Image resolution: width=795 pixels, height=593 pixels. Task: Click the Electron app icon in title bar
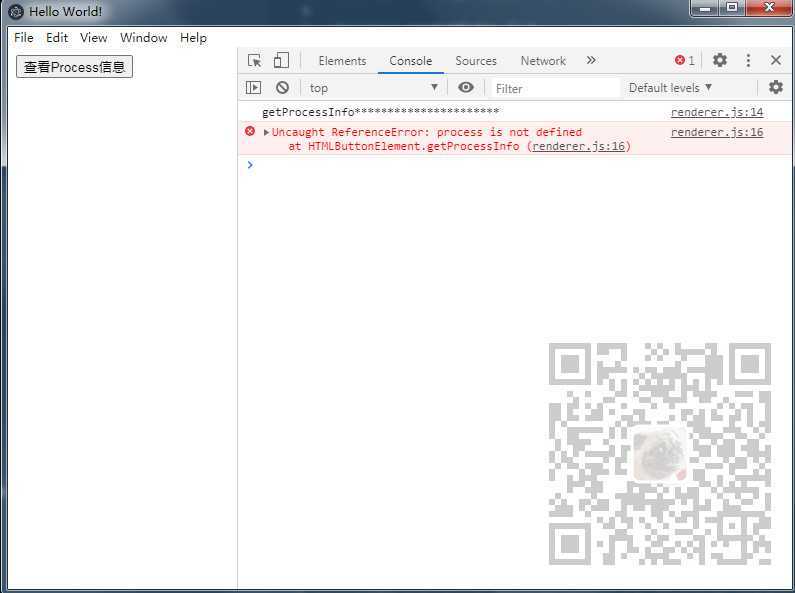16,11
